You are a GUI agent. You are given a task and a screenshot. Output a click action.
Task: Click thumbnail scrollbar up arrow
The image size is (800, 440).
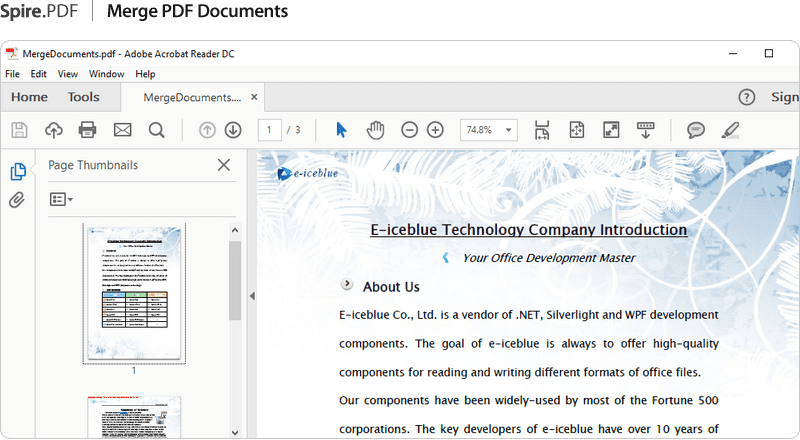point(235,230)
